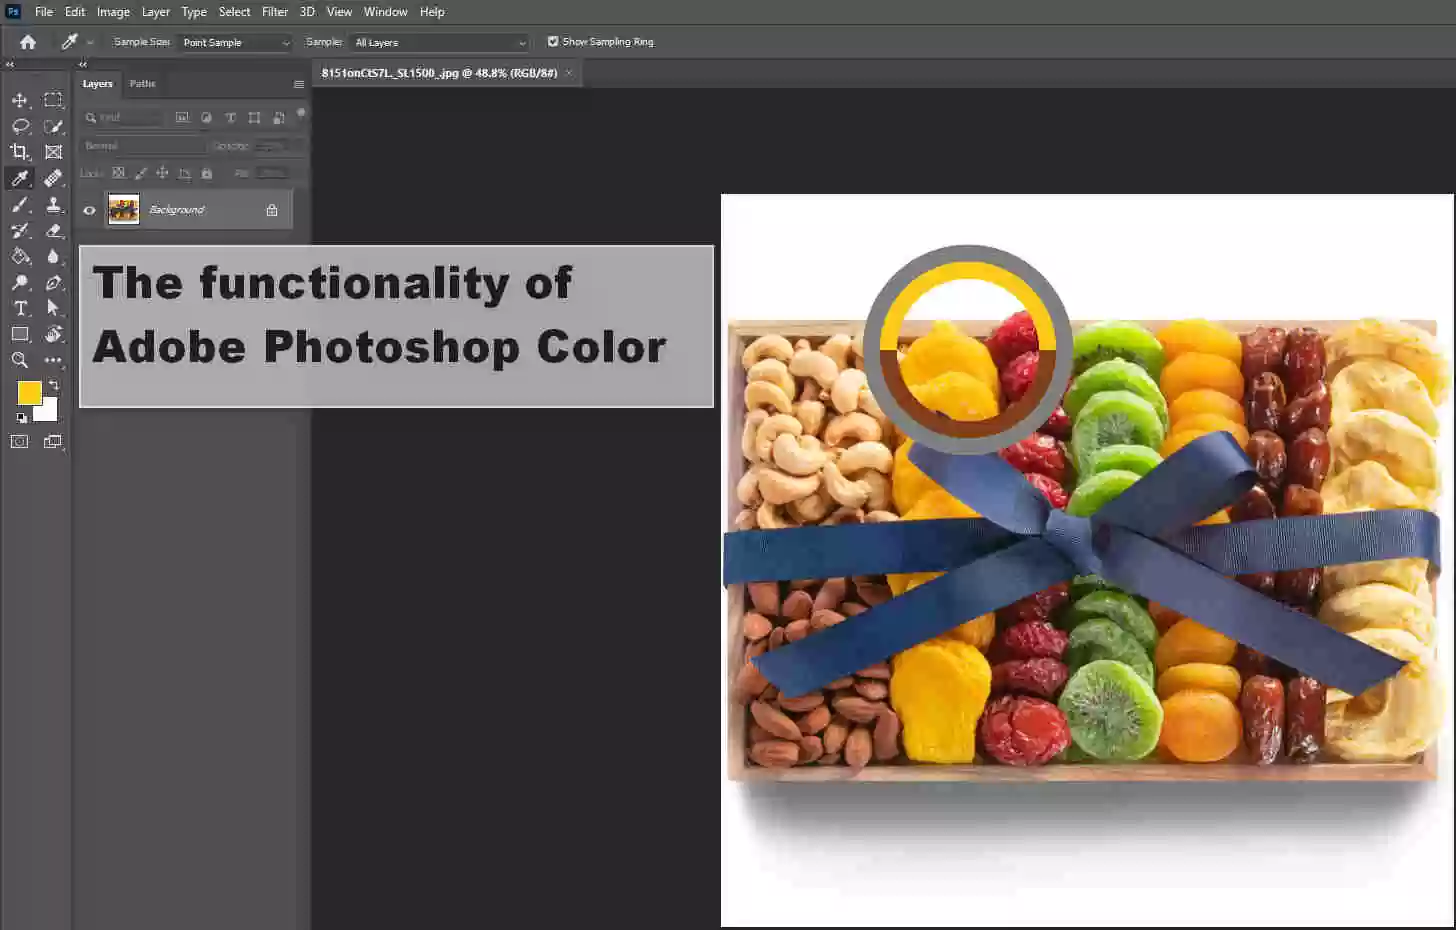The width and height of the screenshot is (1456, 930).
Task: Select the Blur tool
Action: click(53, 256)
